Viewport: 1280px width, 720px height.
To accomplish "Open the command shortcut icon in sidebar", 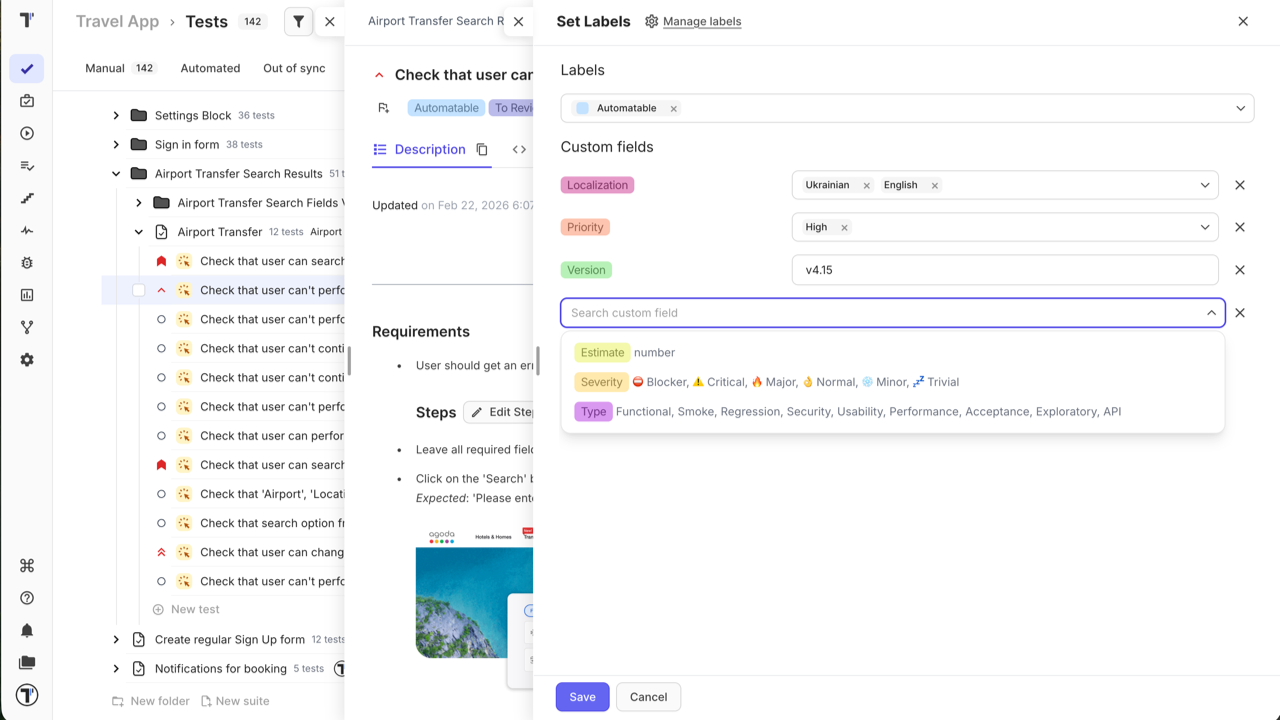I will point(27,565).
